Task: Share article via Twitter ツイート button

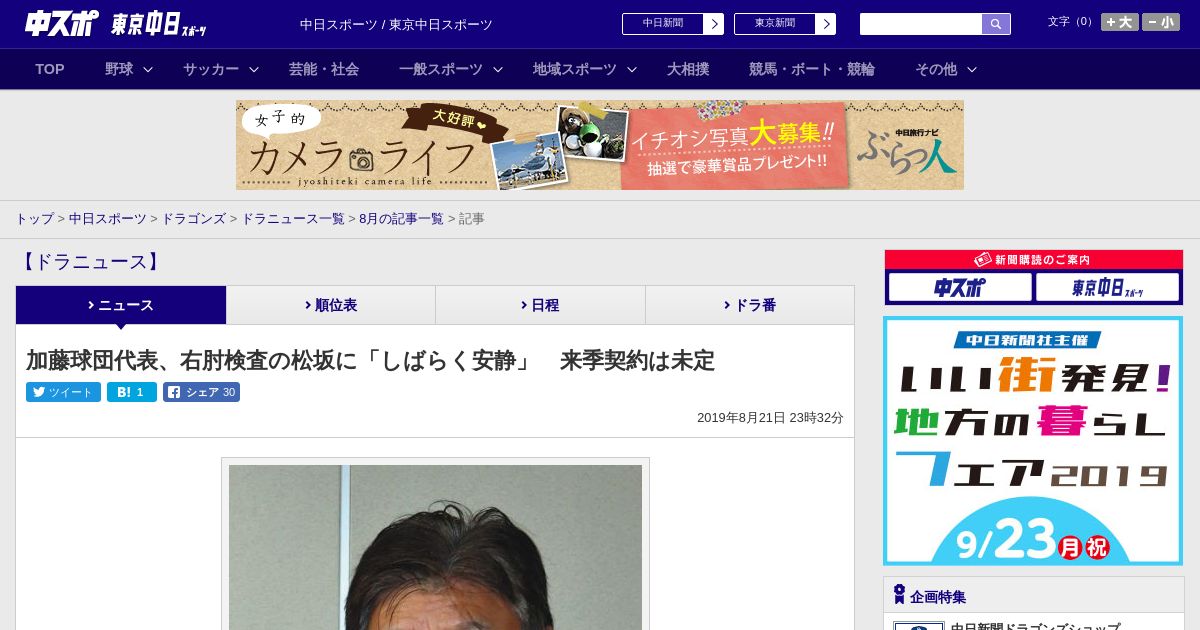Action: click(x=63, y=392)
